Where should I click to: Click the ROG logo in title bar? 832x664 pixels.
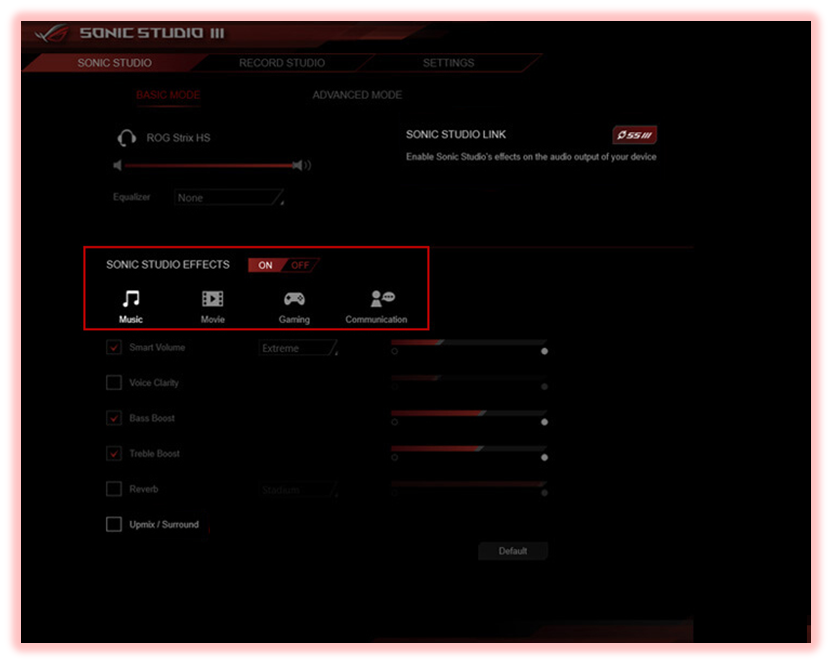[51, 33]
